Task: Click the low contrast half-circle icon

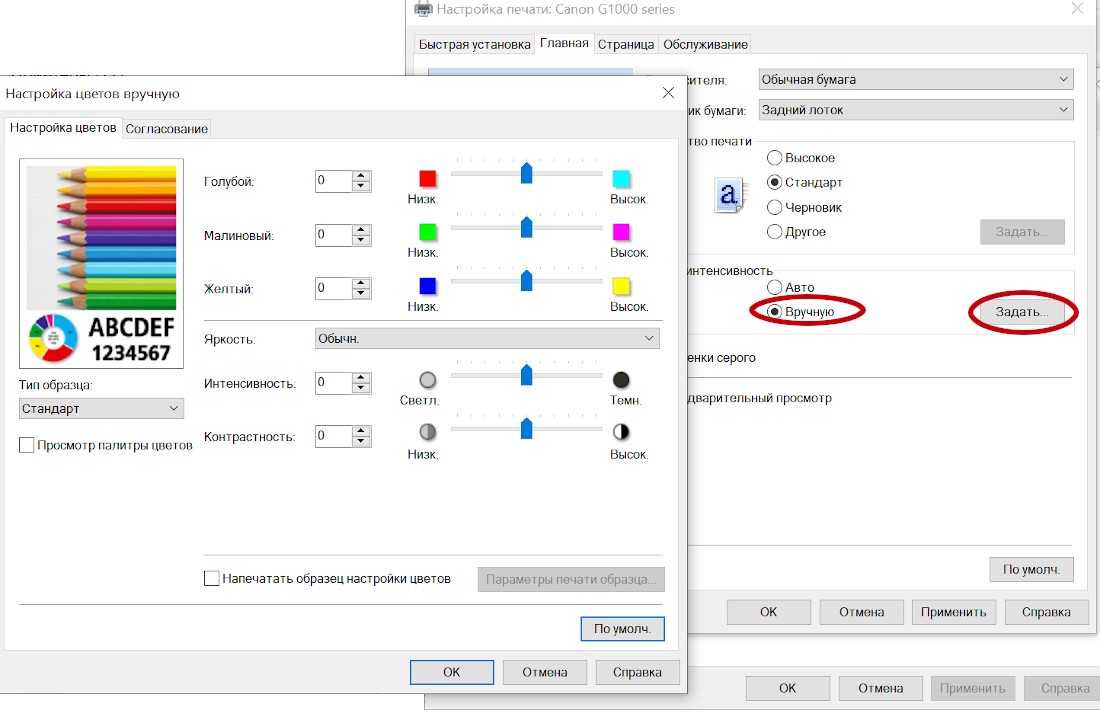Action: pos(427,432)
